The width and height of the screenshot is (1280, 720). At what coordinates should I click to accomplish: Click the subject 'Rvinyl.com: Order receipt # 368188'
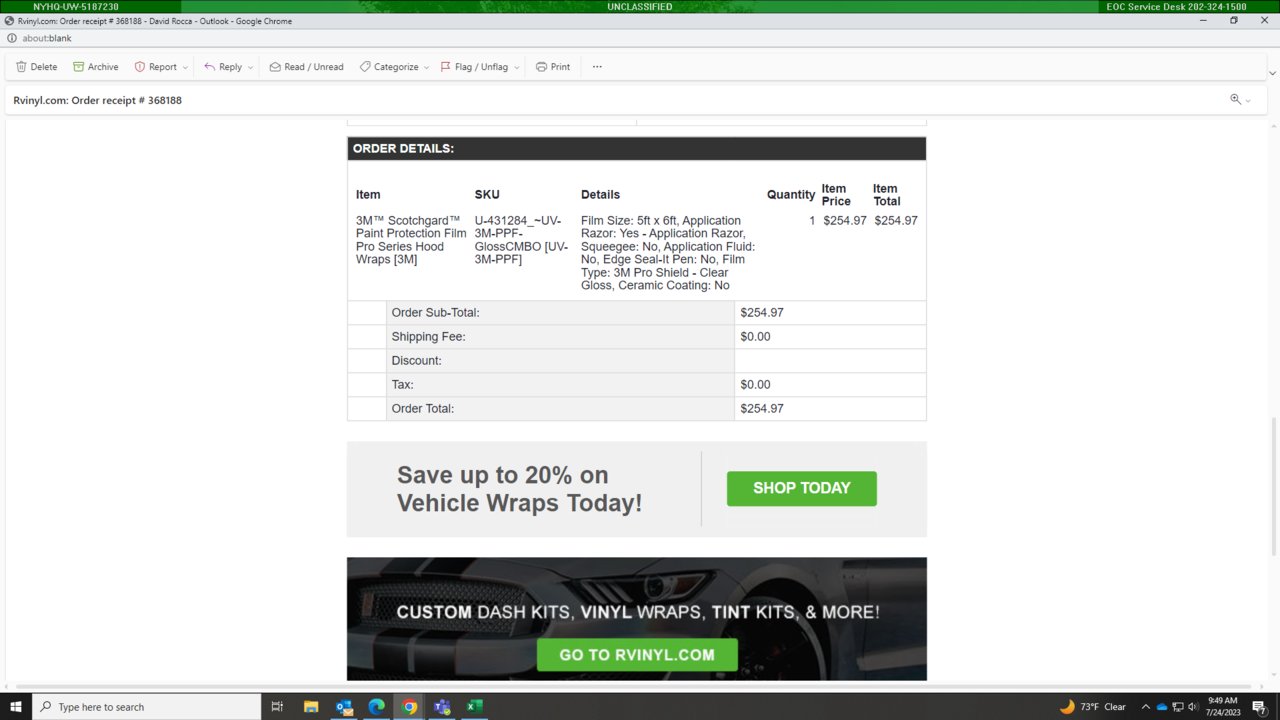pos(98,100)
